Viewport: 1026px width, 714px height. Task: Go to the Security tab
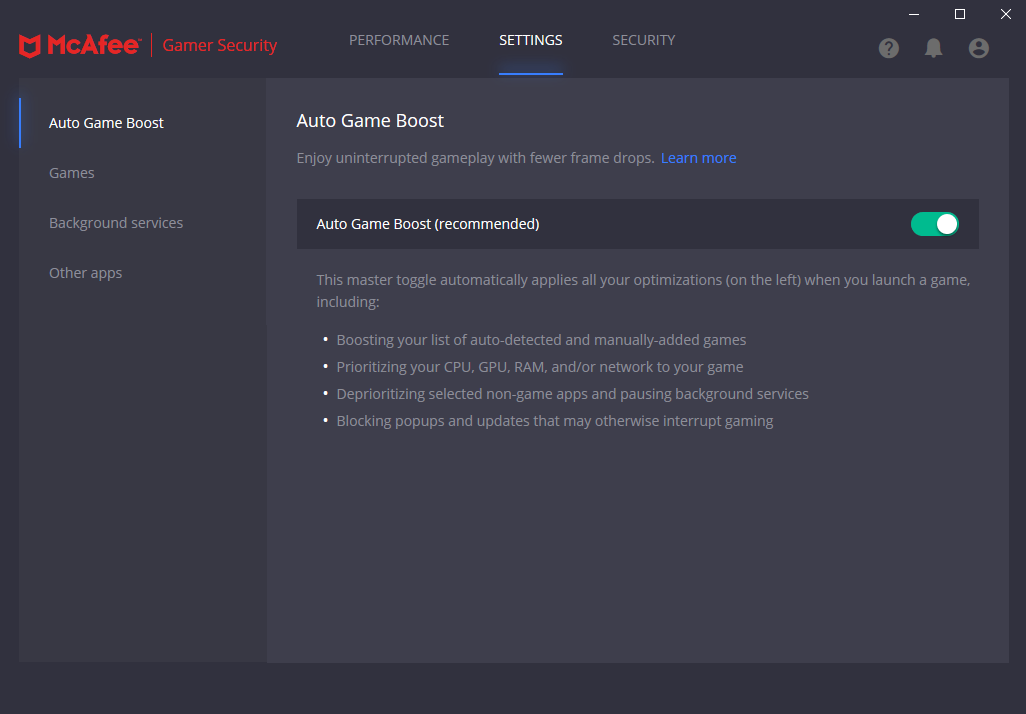643,40
